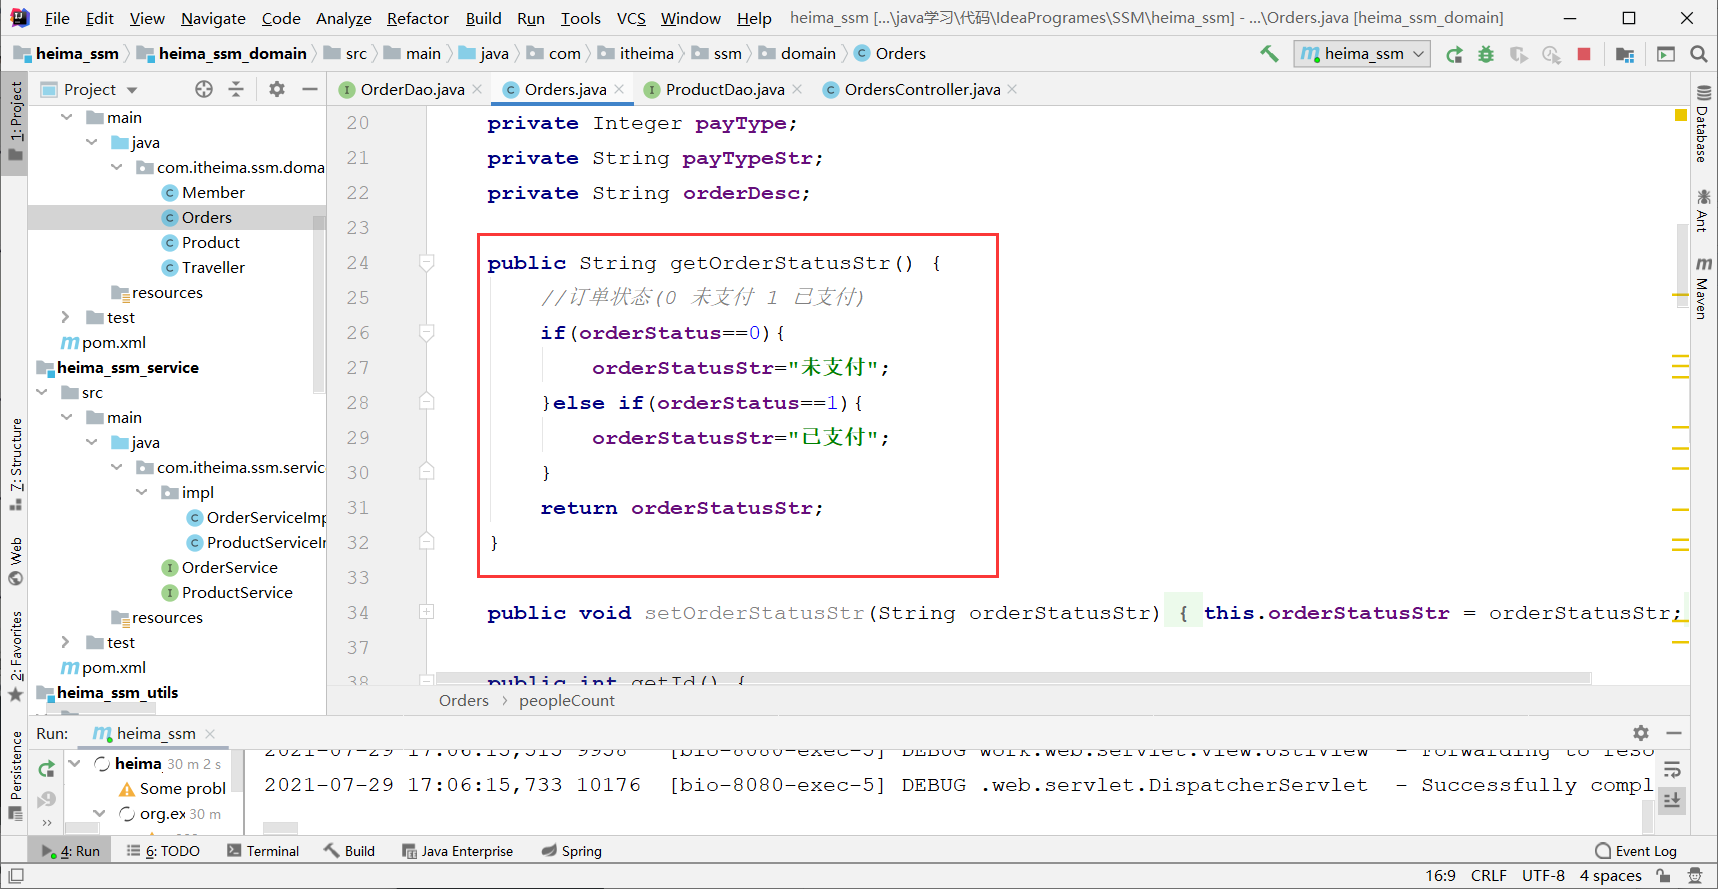The height and width of the screenshot is (889, 1718).
Task: Click the Debug bug icon in toolbar
Action: click(x=1486, y=54)
